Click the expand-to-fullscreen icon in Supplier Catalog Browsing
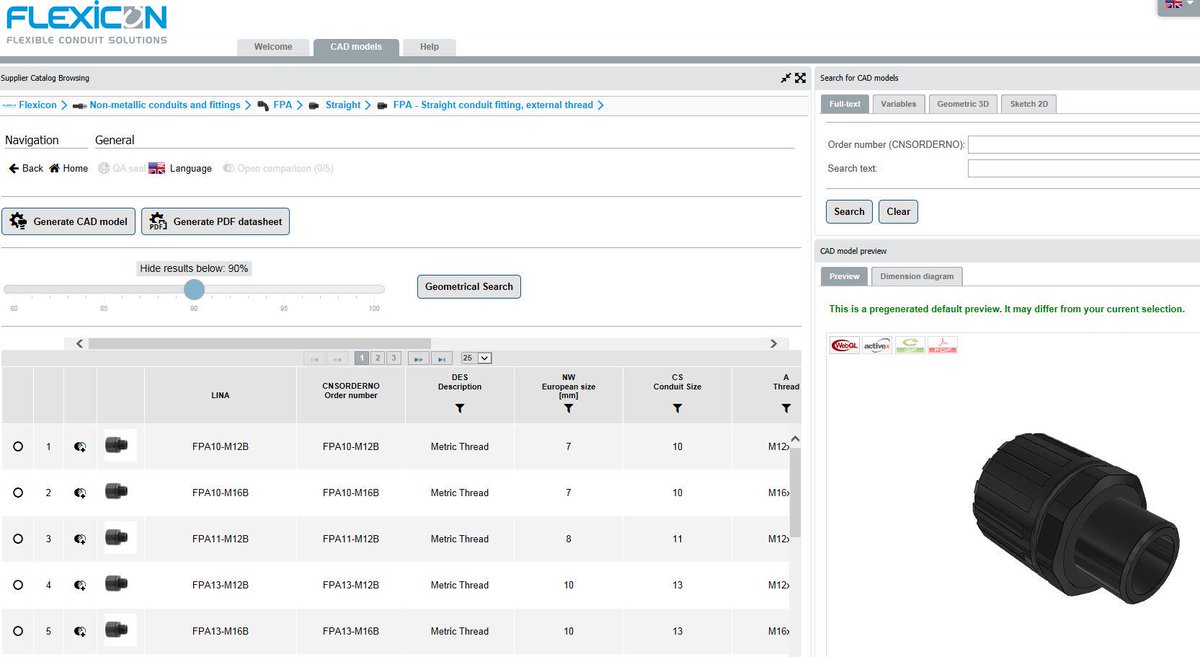The width and height of the screenshot is (1200, 657). coord(801,78)
